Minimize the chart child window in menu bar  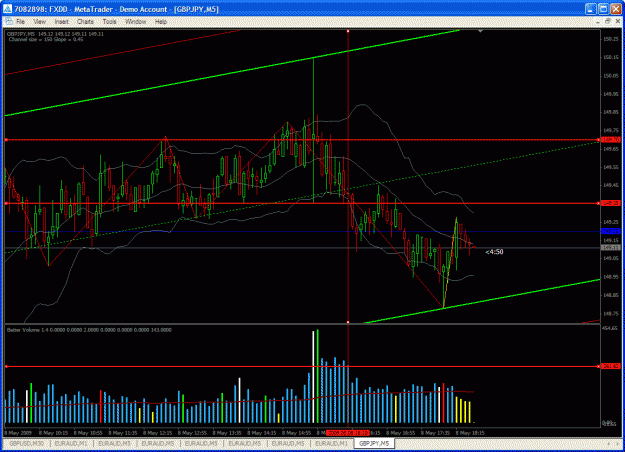pos(598,22)
